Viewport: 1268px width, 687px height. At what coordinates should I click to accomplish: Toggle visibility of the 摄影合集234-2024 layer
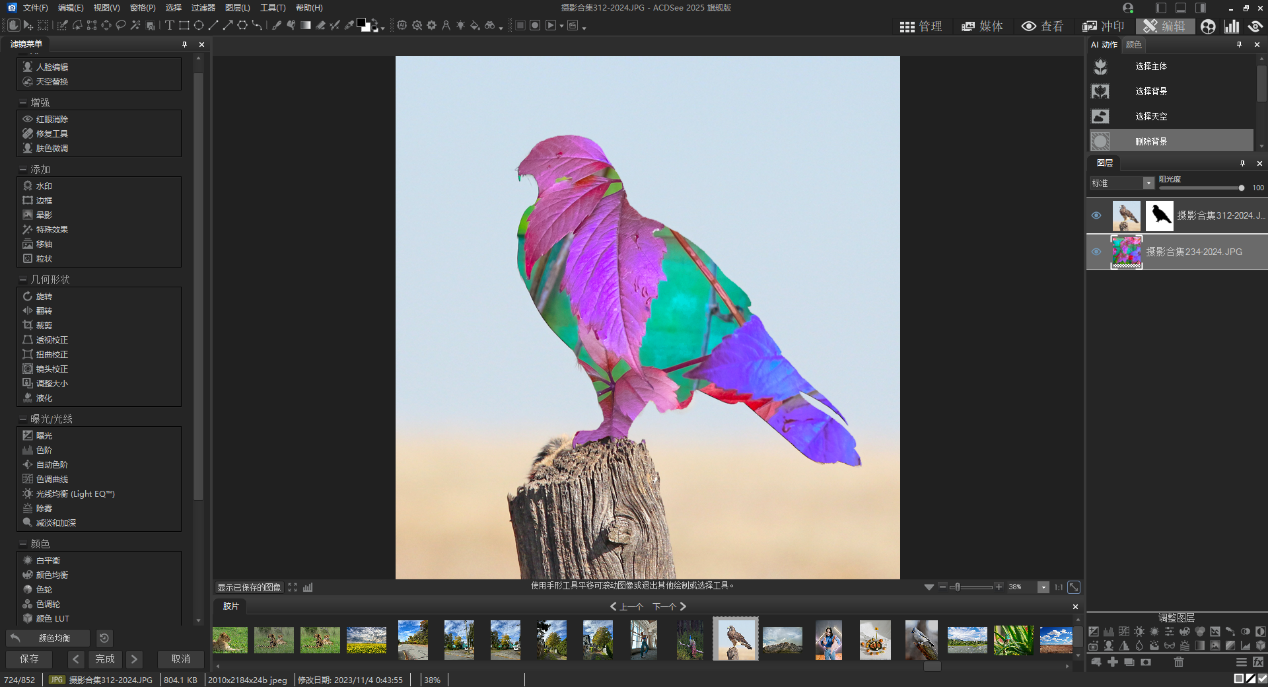click(1096, 252)
